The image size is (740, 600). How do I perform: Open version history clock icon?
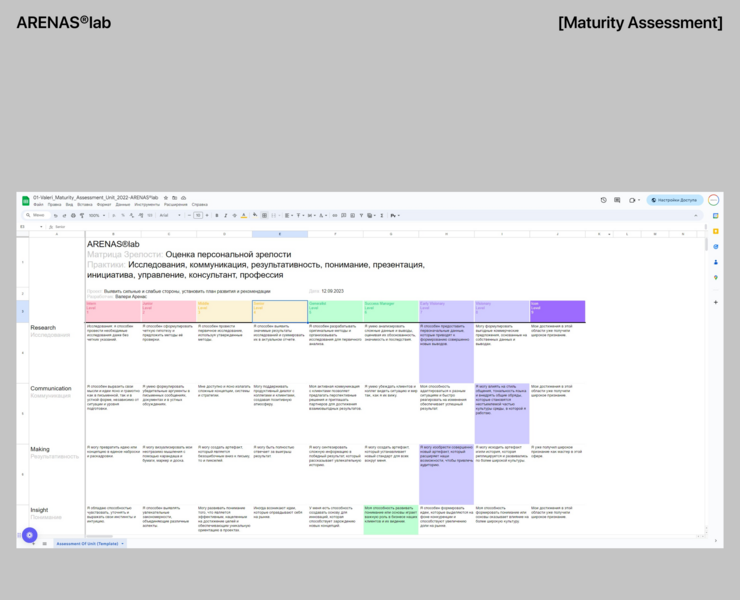[x=603, y=200]
